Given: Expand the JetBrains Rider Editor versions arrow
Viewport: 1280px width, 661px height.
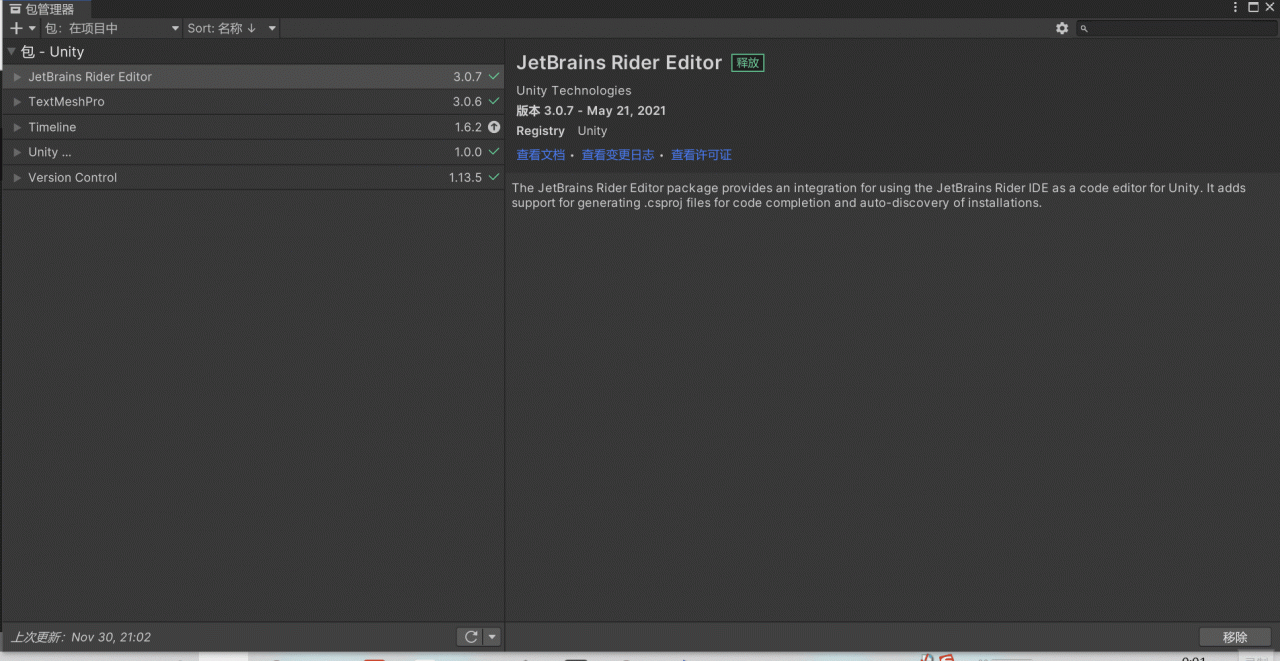Looking at the screenshot, I should [17, 77].
